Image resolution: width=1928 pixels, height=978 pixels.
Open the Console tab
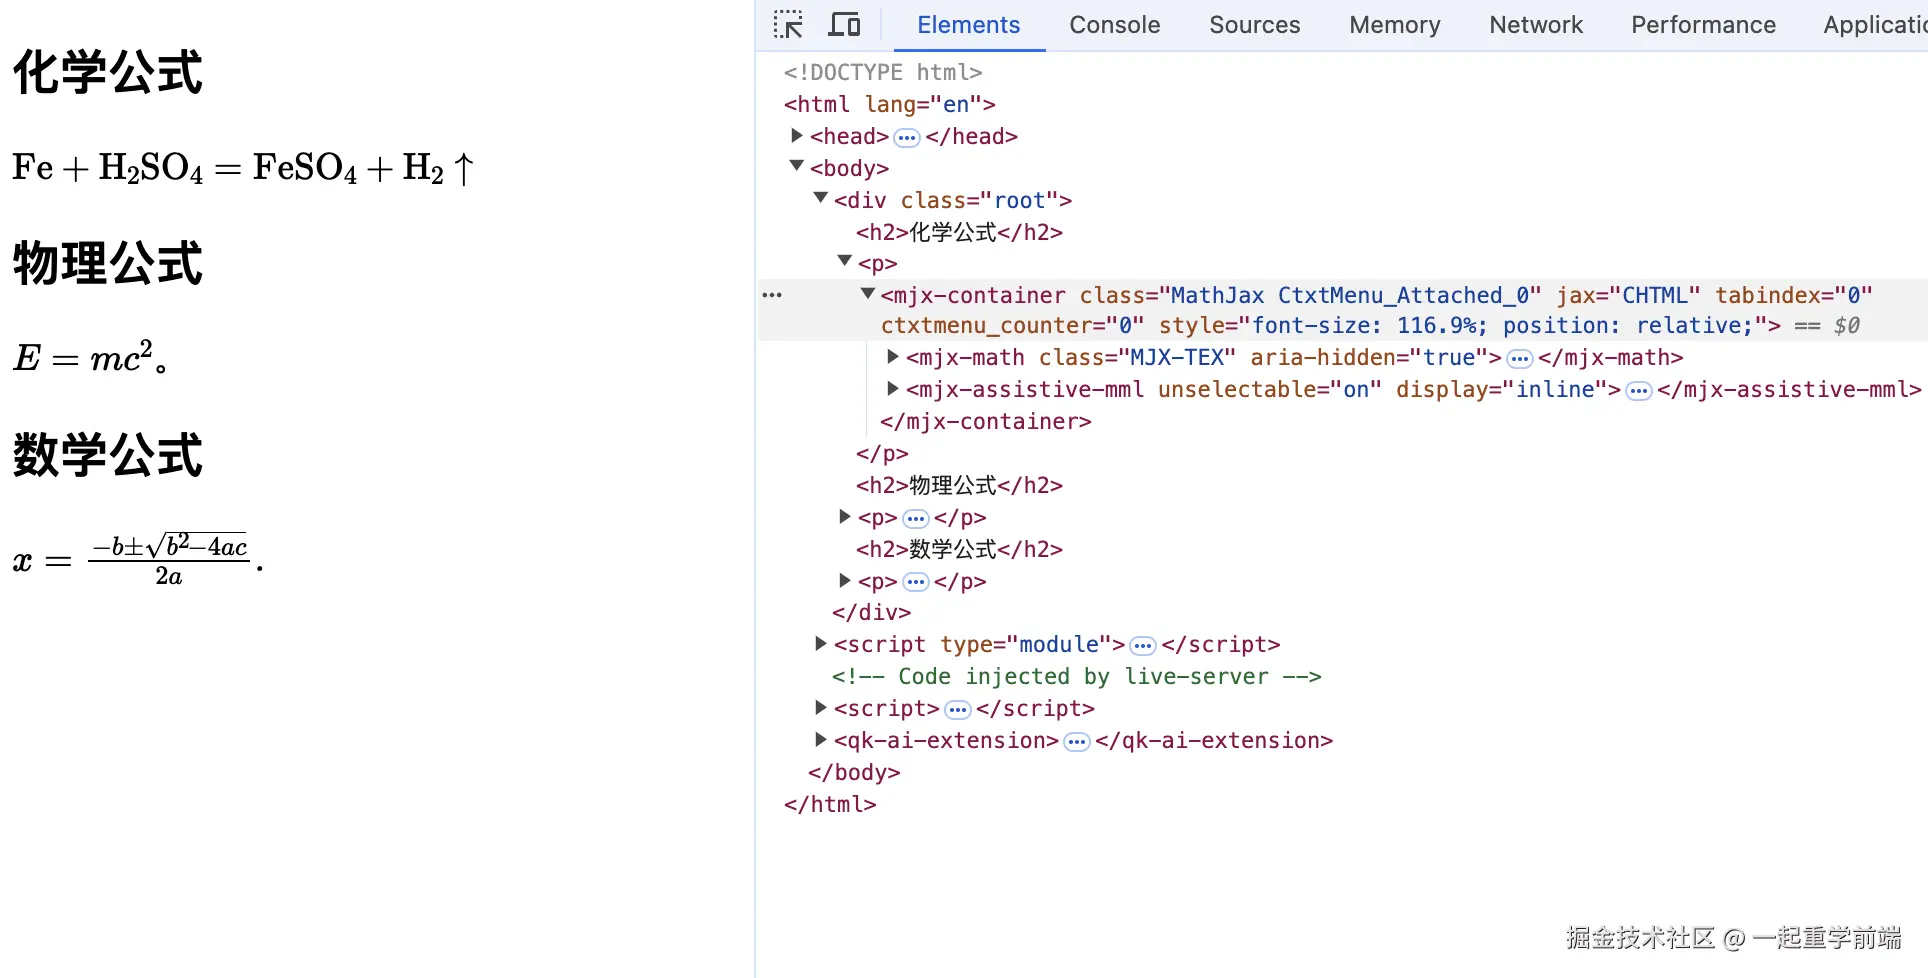tap(1115, 25)
